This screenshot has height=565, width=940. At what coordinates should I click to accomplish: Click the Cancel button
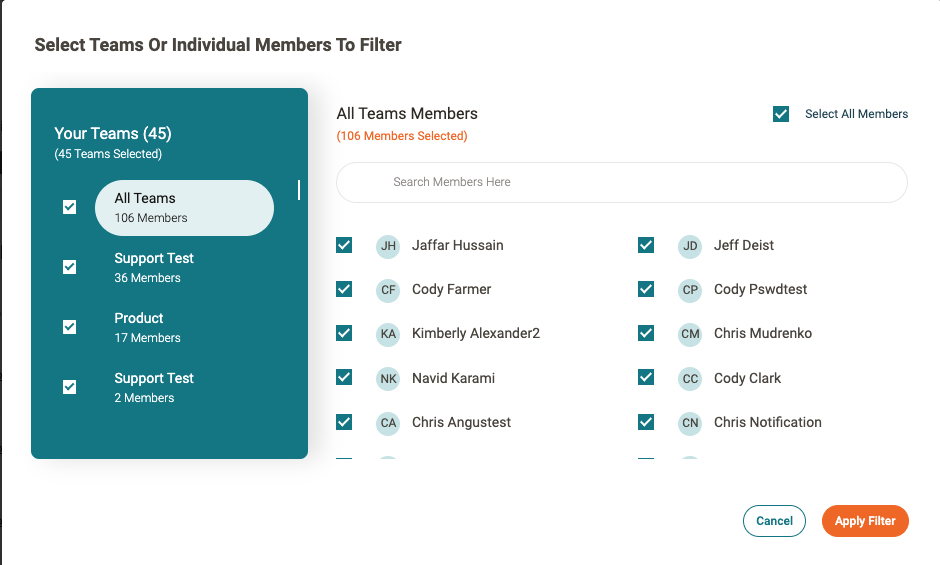[x=774, y=521]
